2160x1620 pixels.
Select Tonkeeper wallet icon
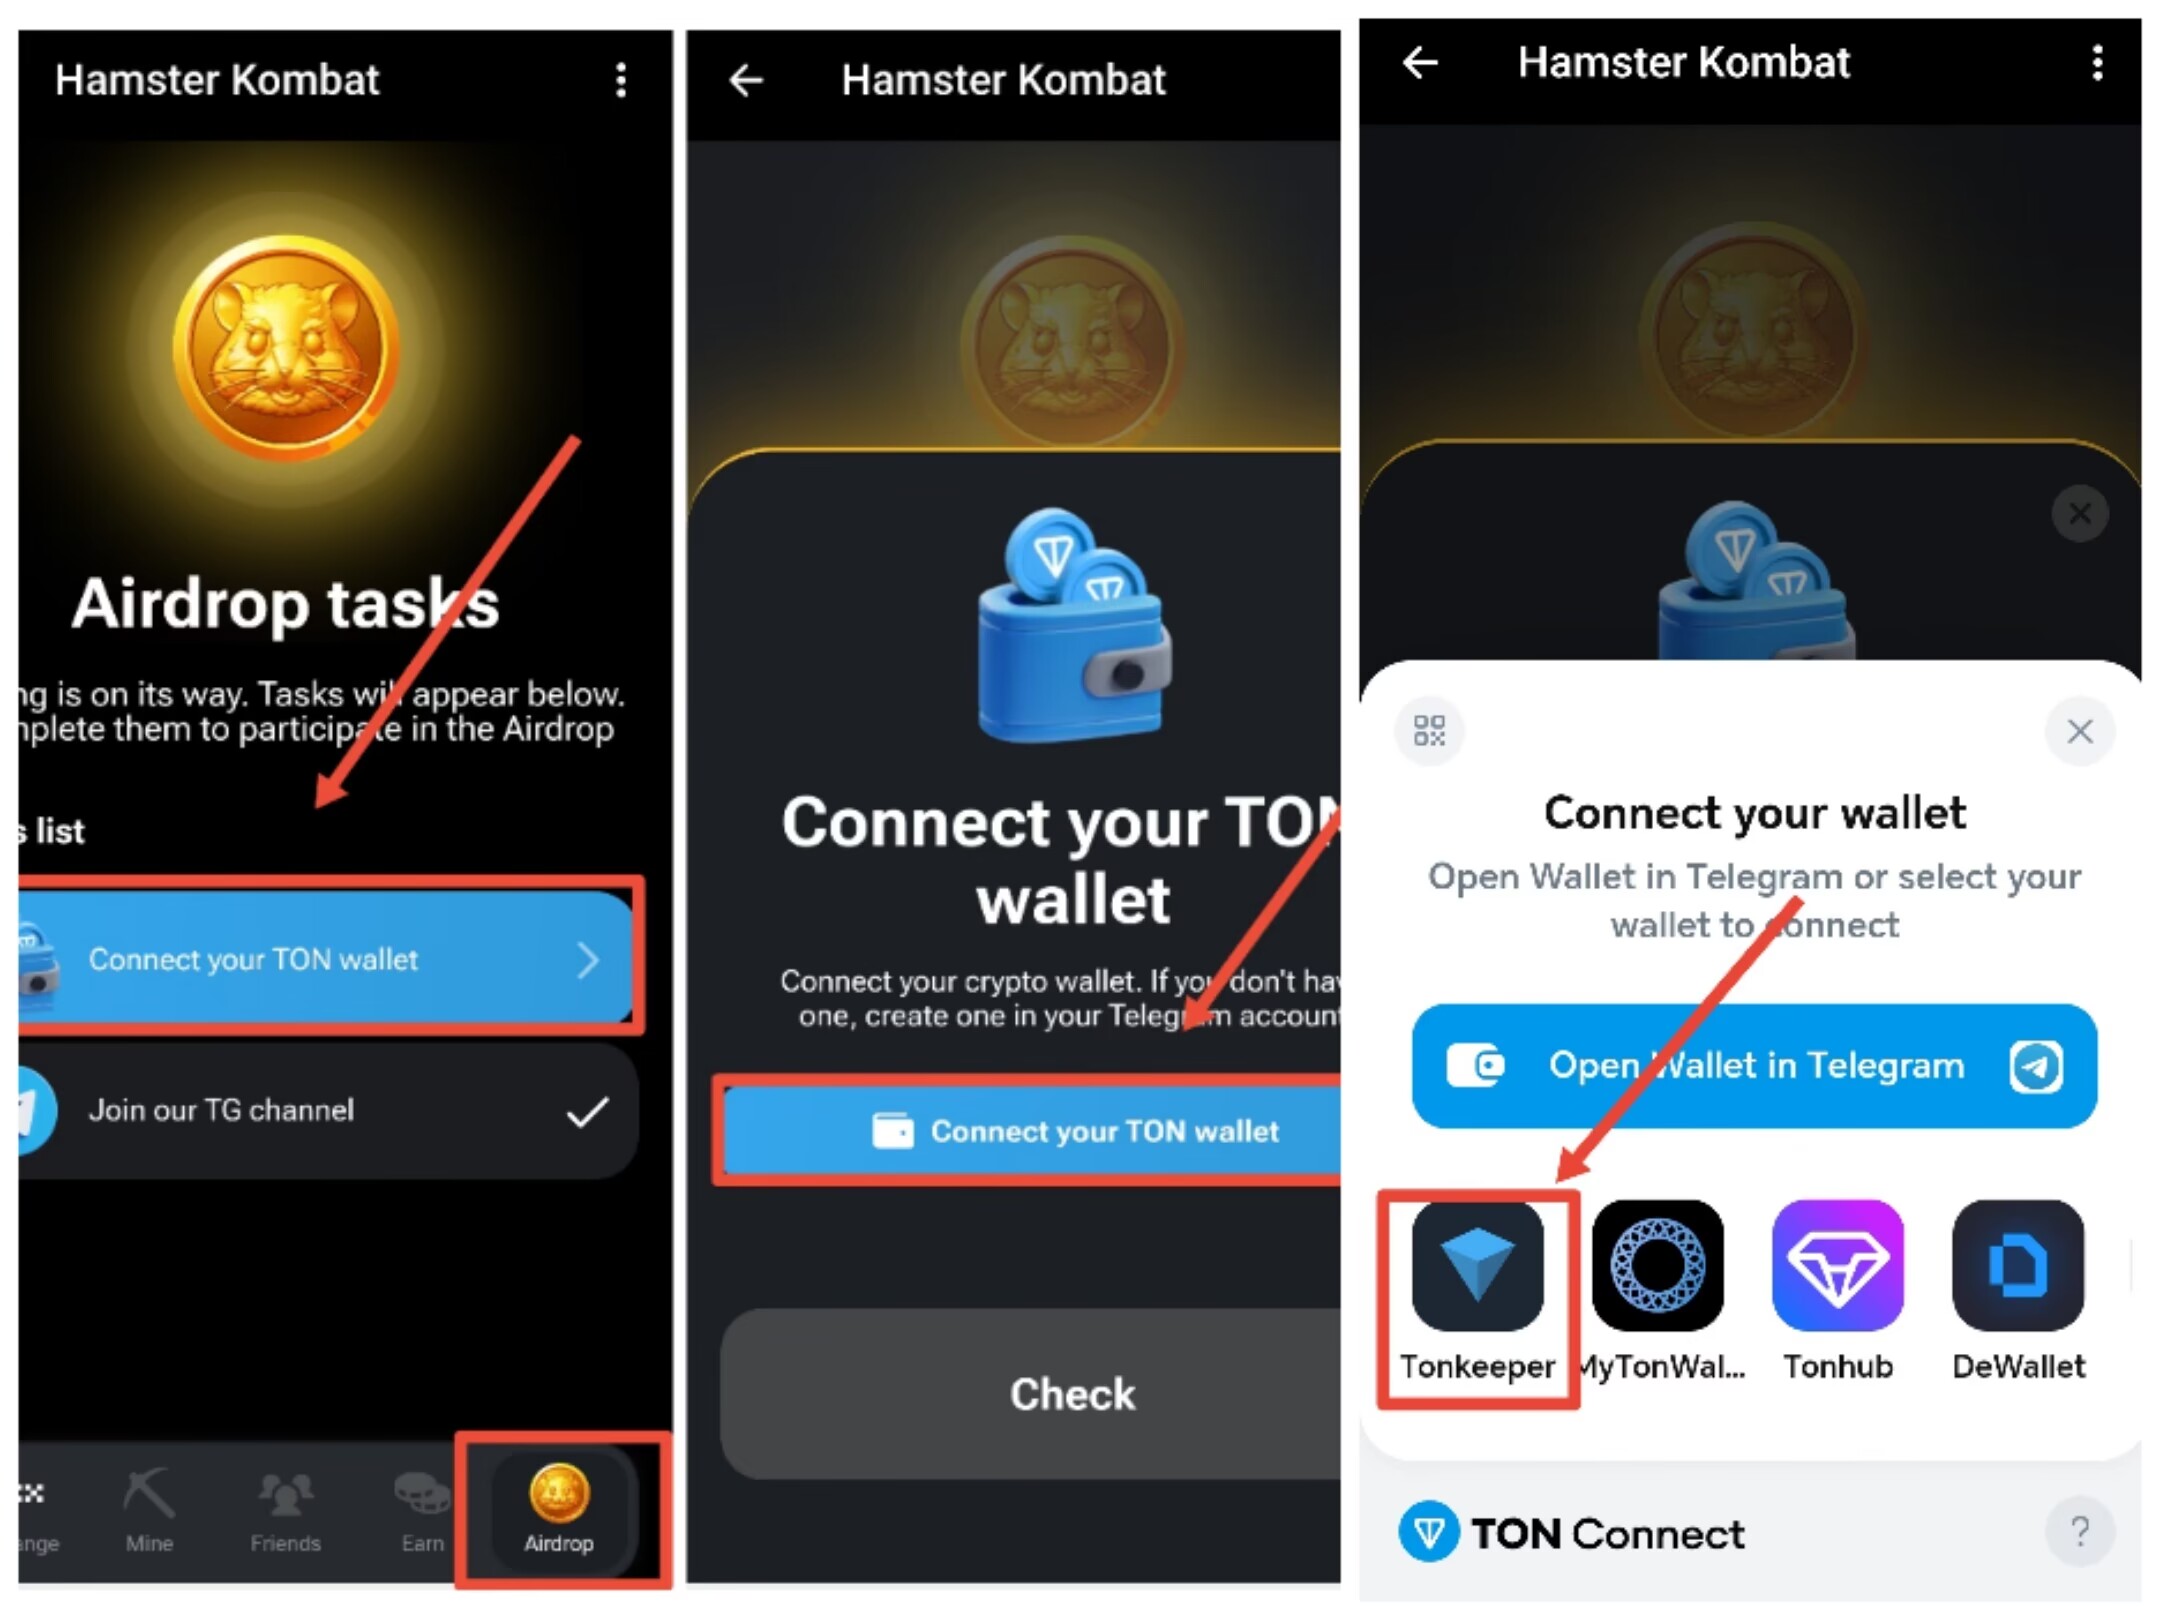tap(1485, 1283)
